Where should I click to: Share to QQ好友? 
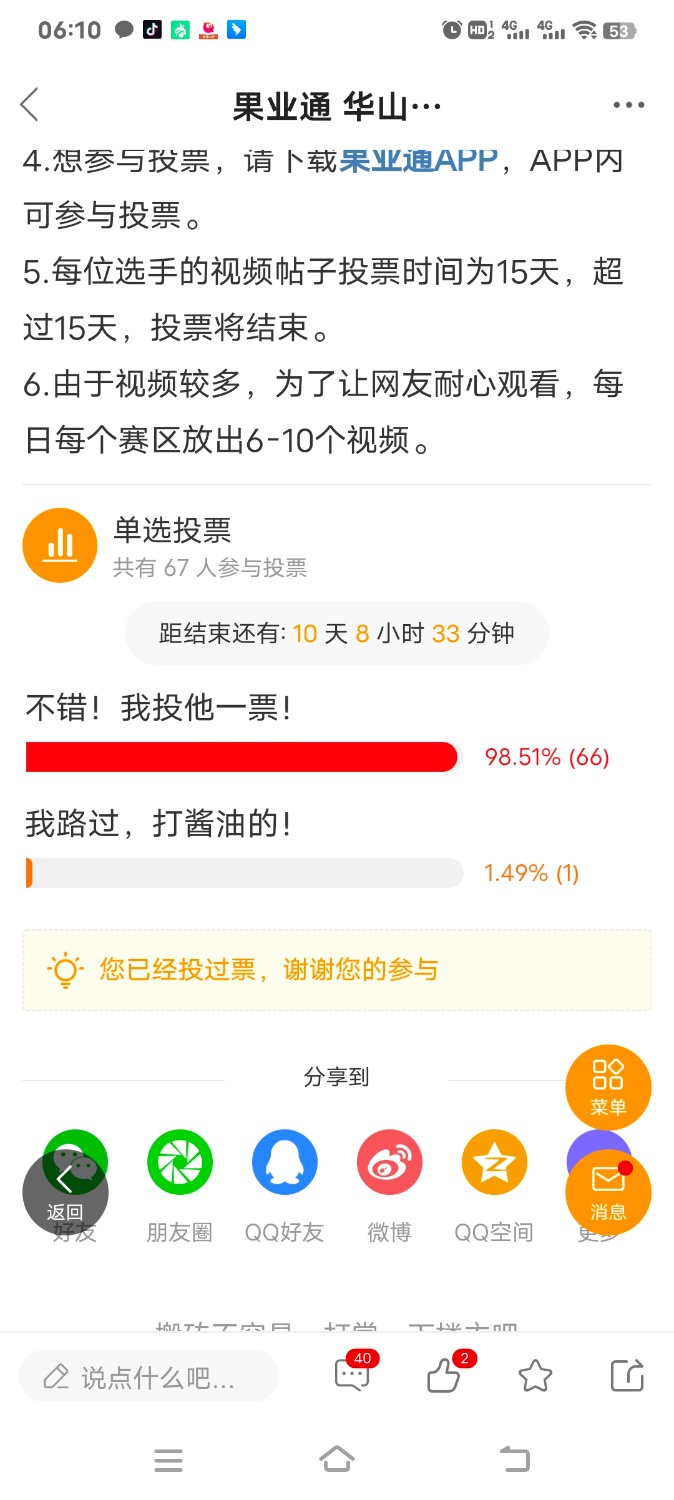(x=285, y=1162)
